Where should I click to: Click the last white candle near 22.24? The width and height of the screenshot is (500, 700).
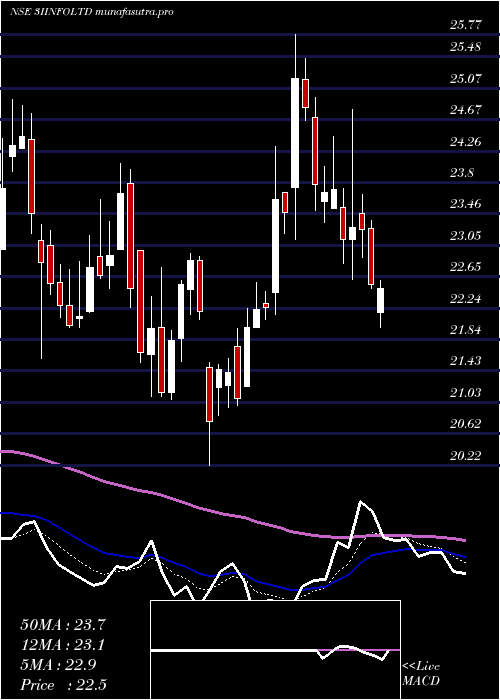(380, 300)
